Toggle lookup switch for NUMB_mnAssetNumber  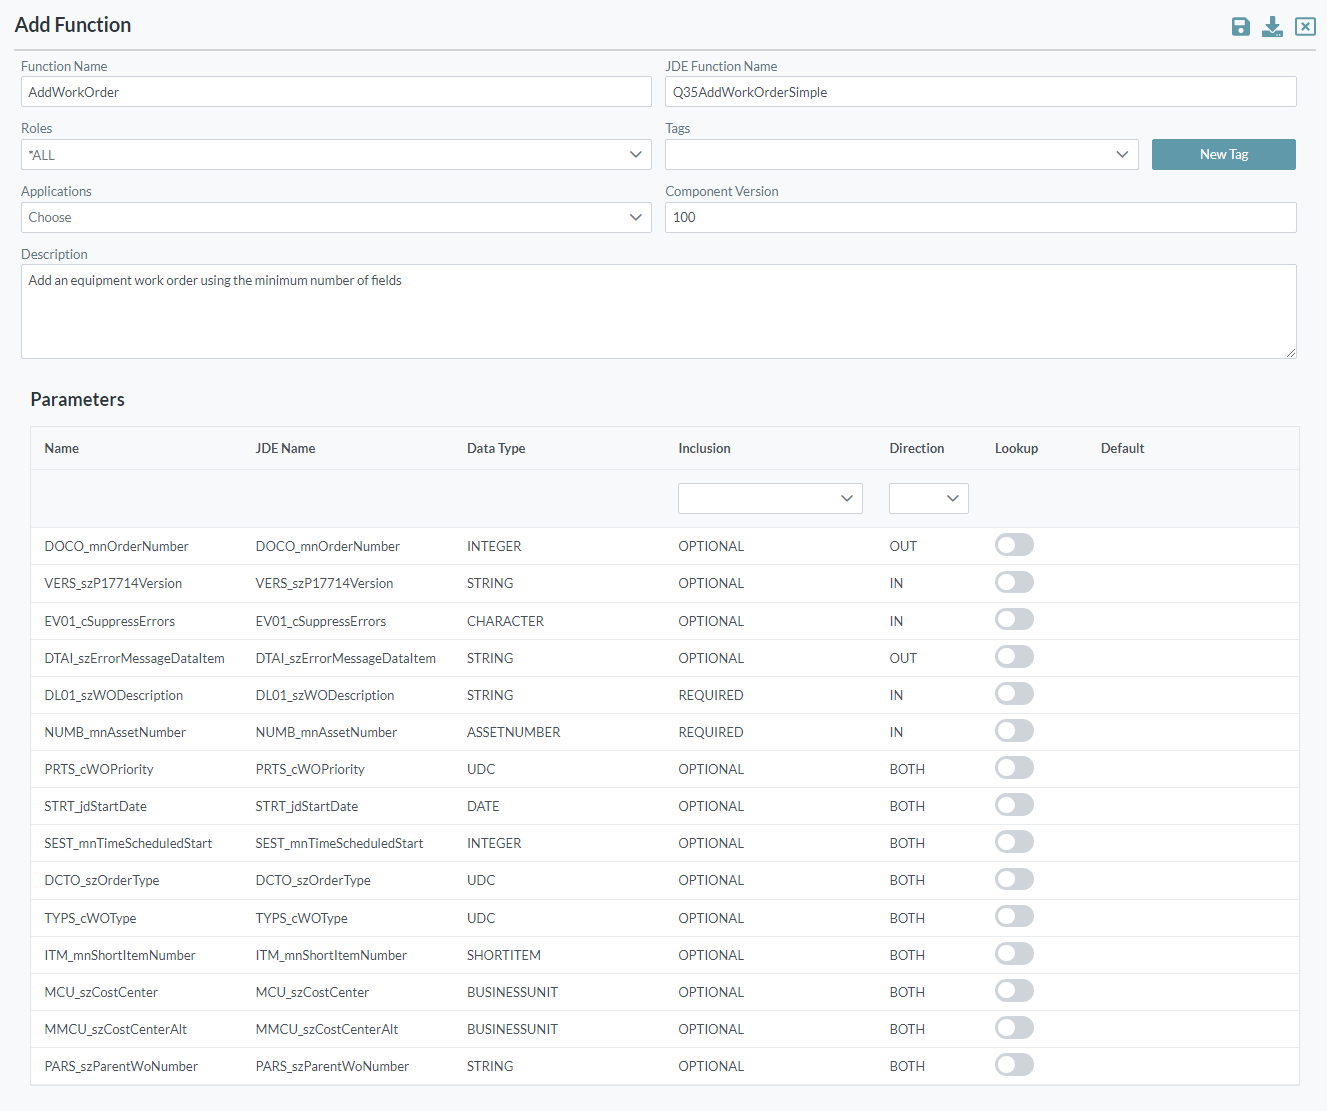tap(1014, 731)
